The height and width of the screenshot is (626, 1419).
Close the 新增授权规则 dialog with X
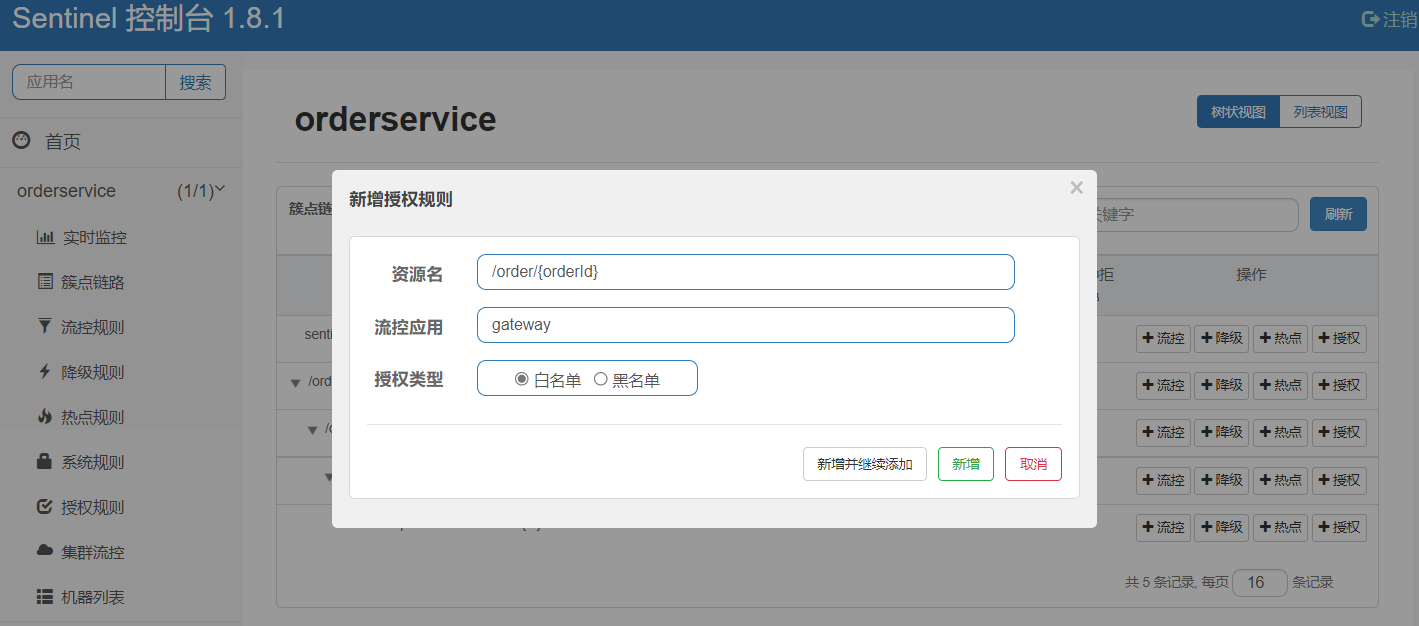tap(1076, 188)
